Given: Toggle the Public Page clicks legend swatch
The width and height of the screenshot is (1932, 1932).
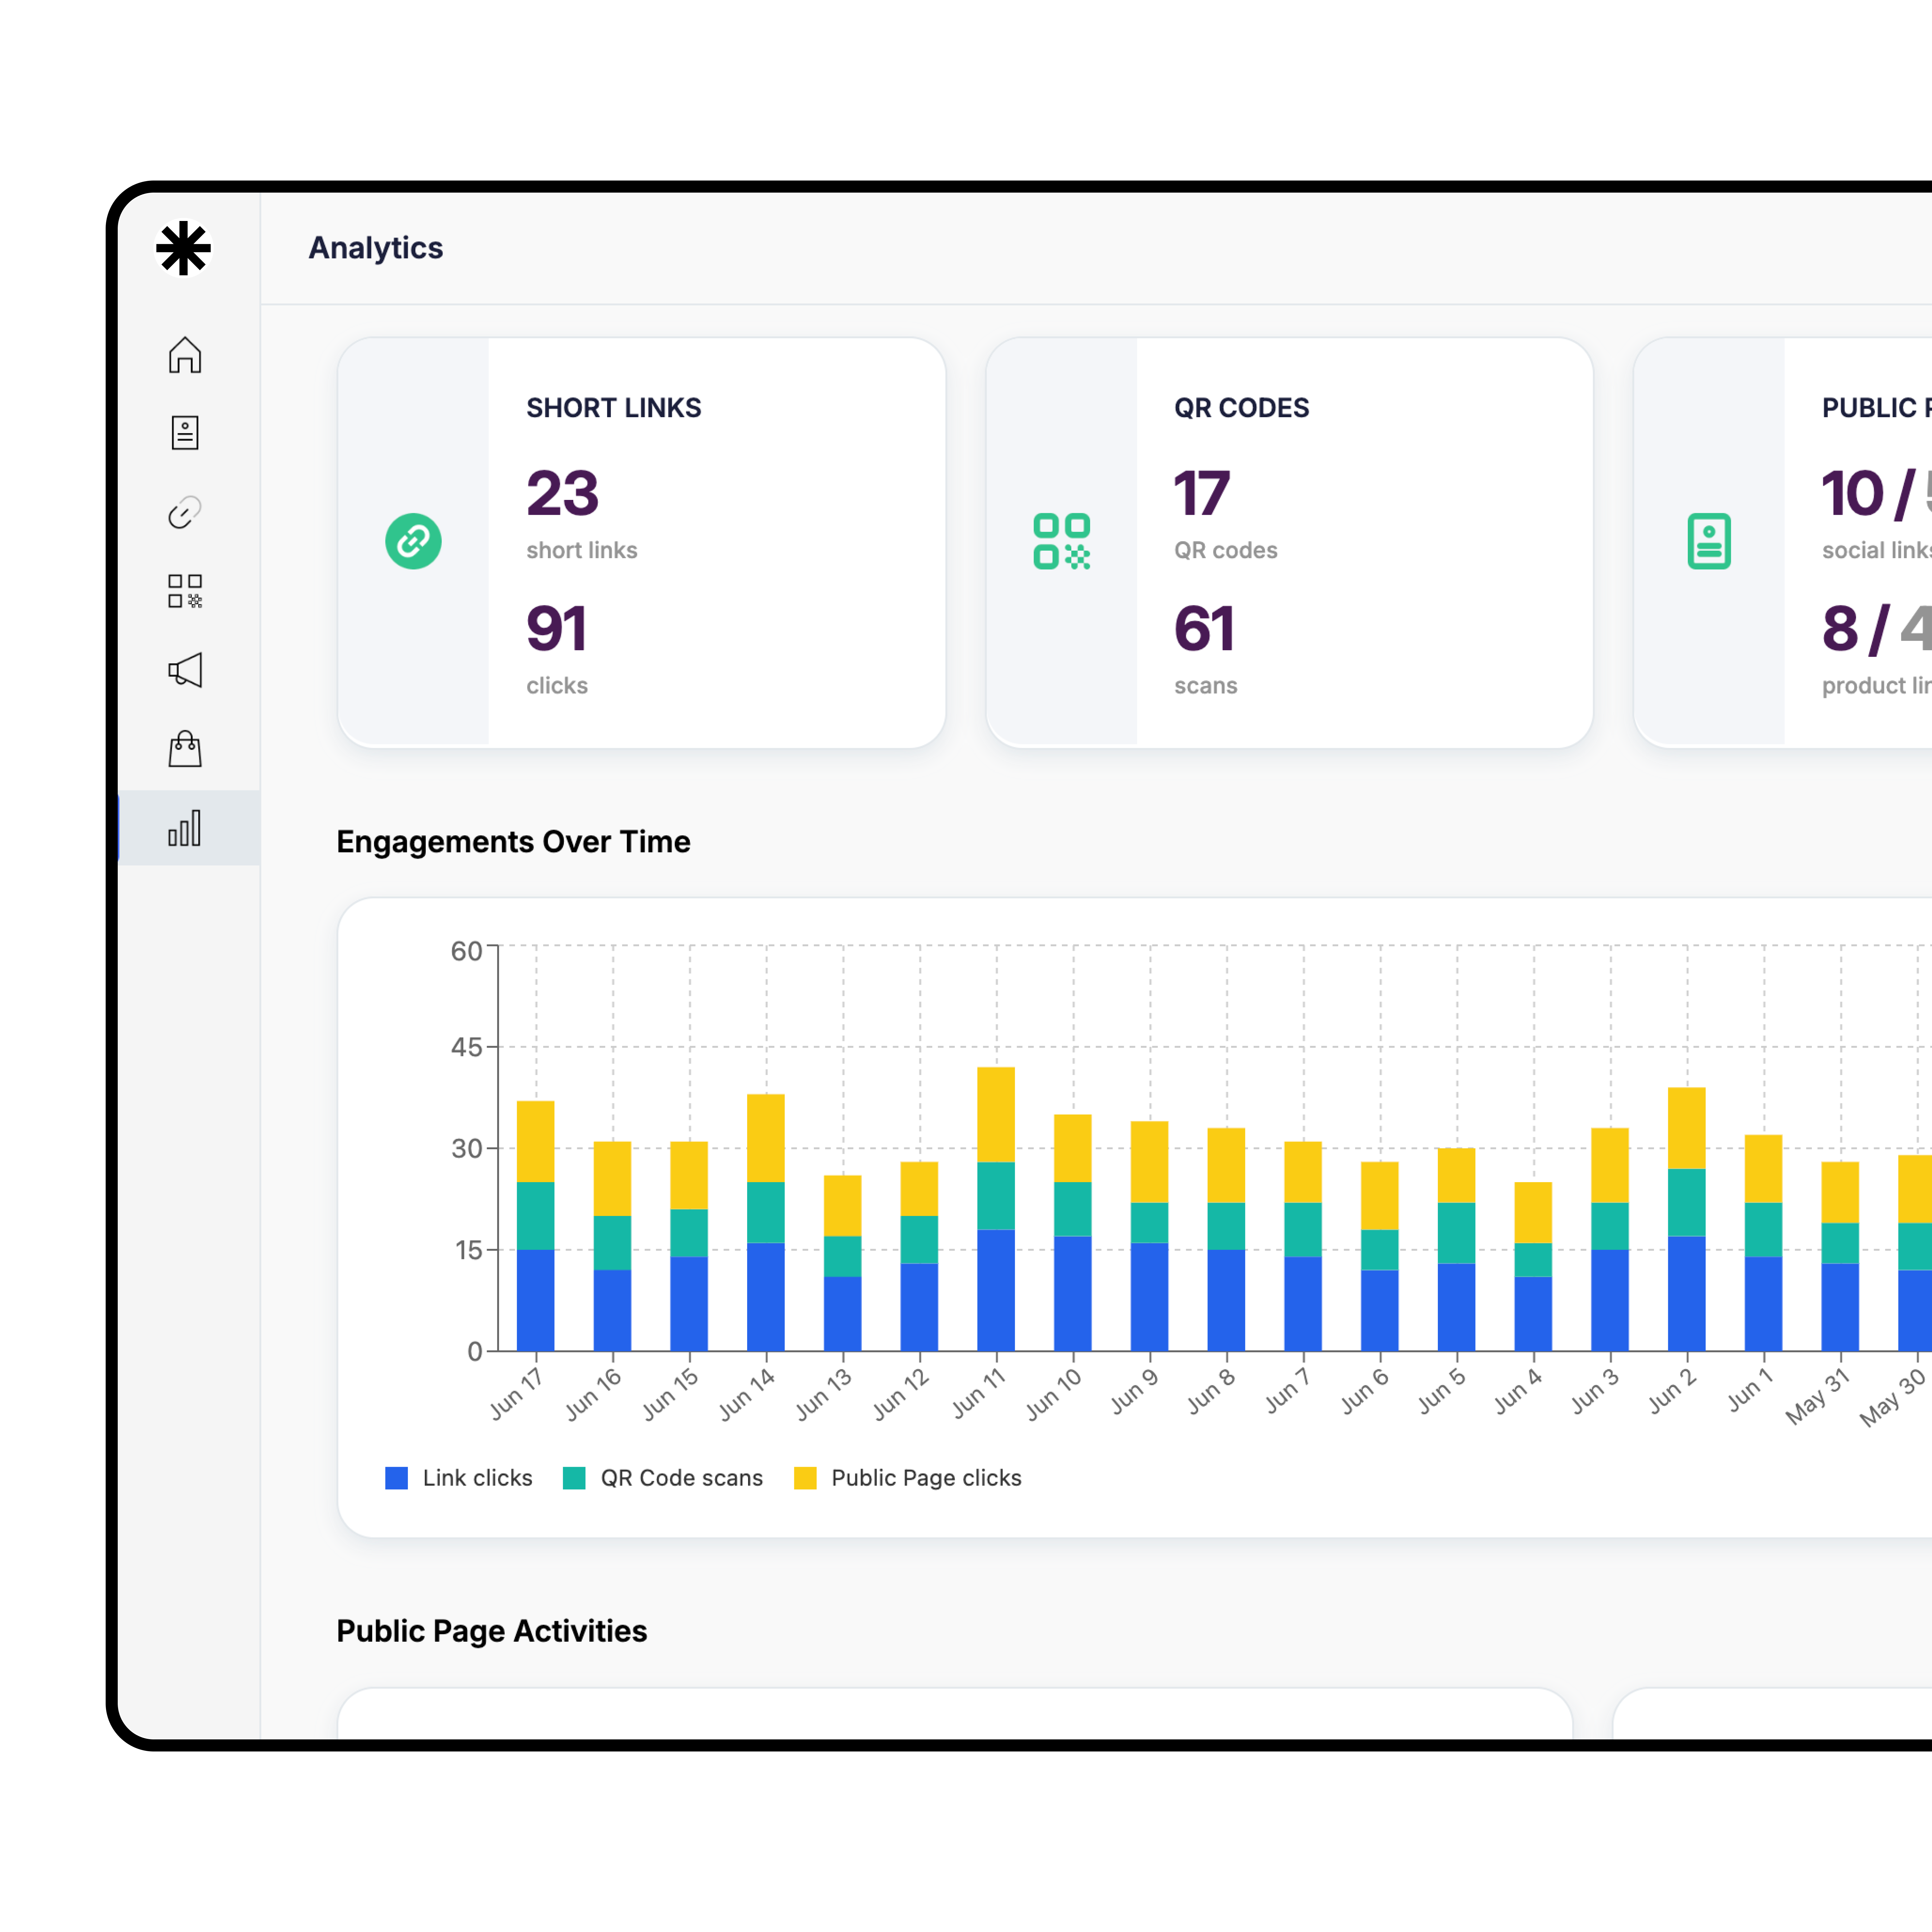Looking at the screenshot, I should (805, 1478).
